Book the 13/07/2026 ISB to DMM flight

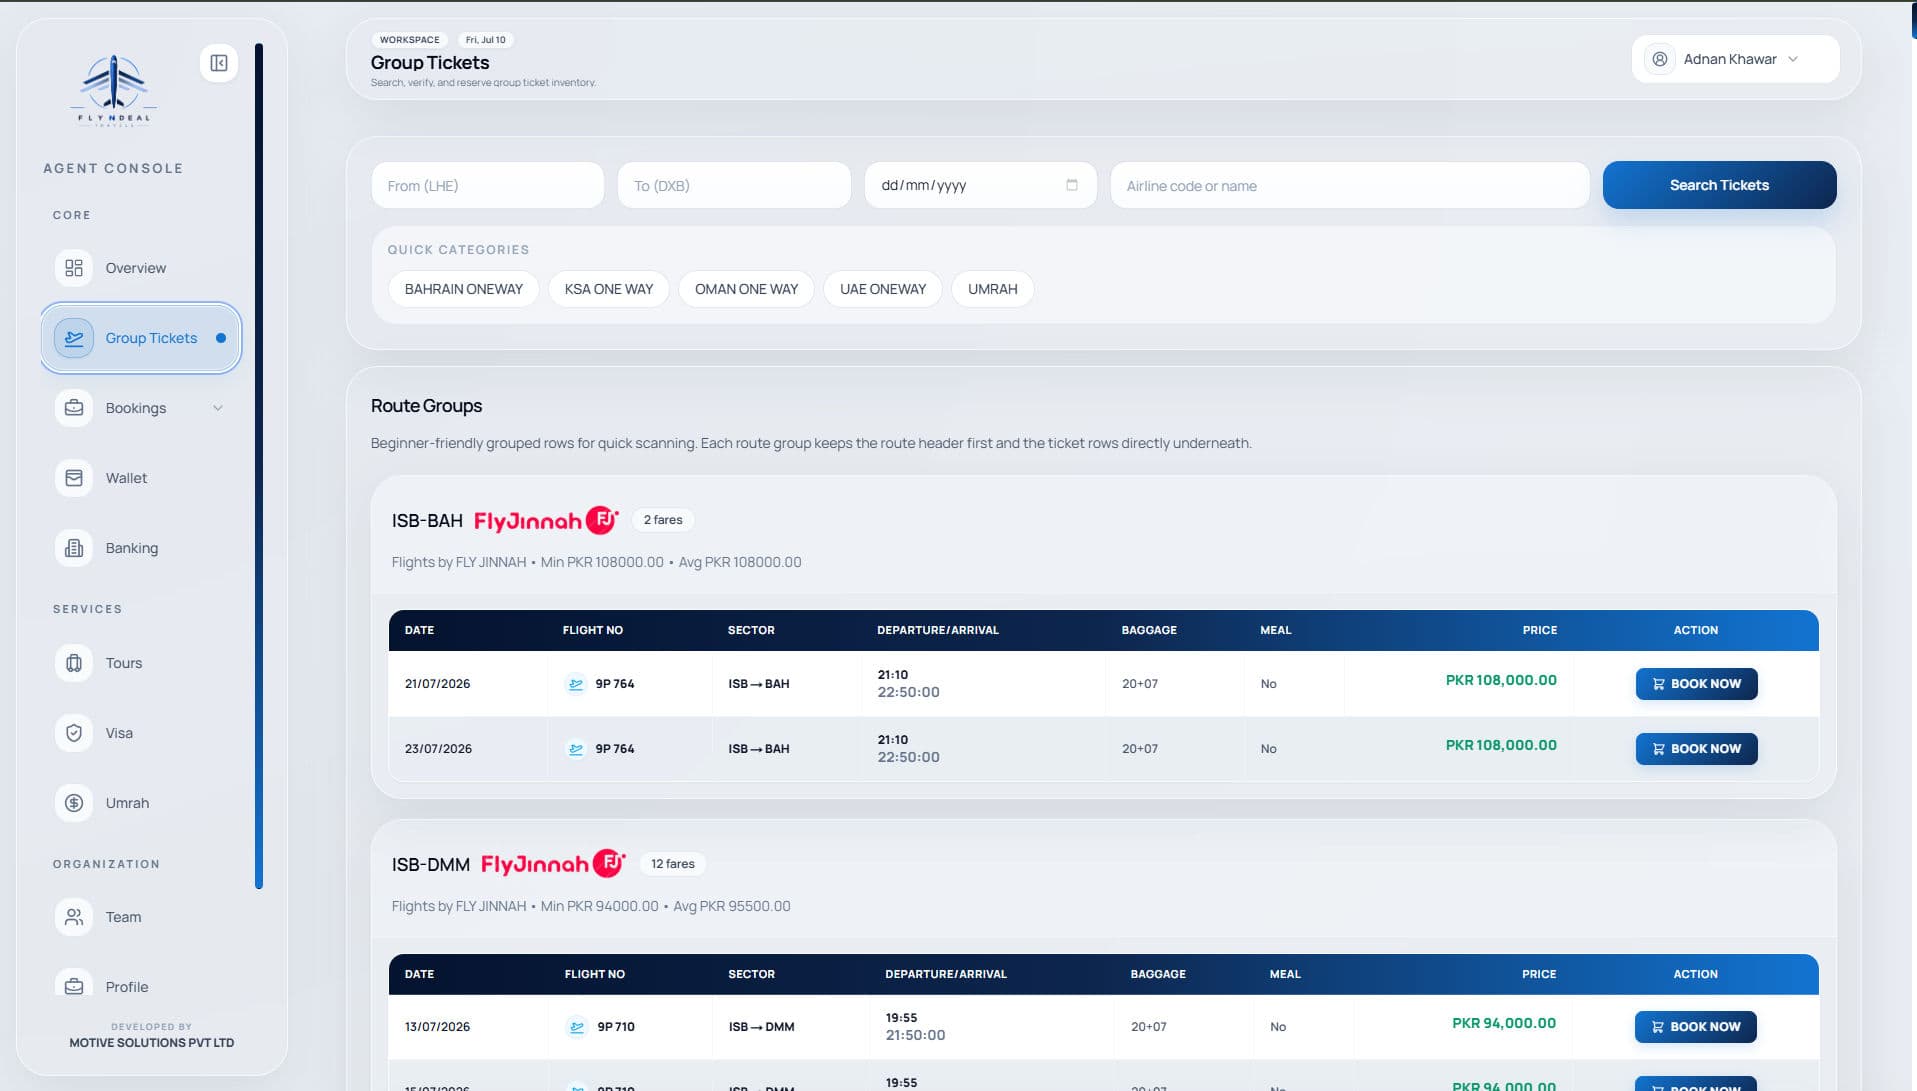point(1695,1027)
